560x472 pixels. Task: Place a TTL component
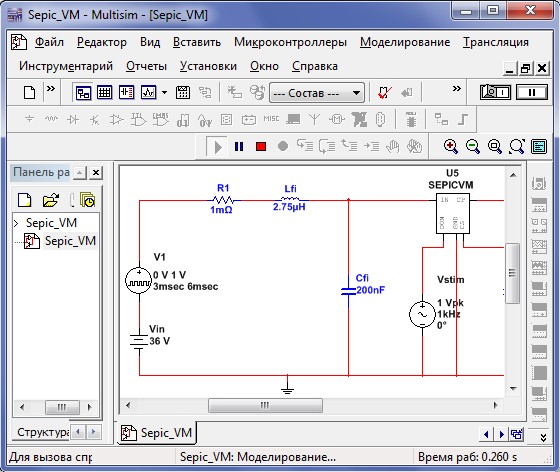pyautogui.click(x=139, y=120)
